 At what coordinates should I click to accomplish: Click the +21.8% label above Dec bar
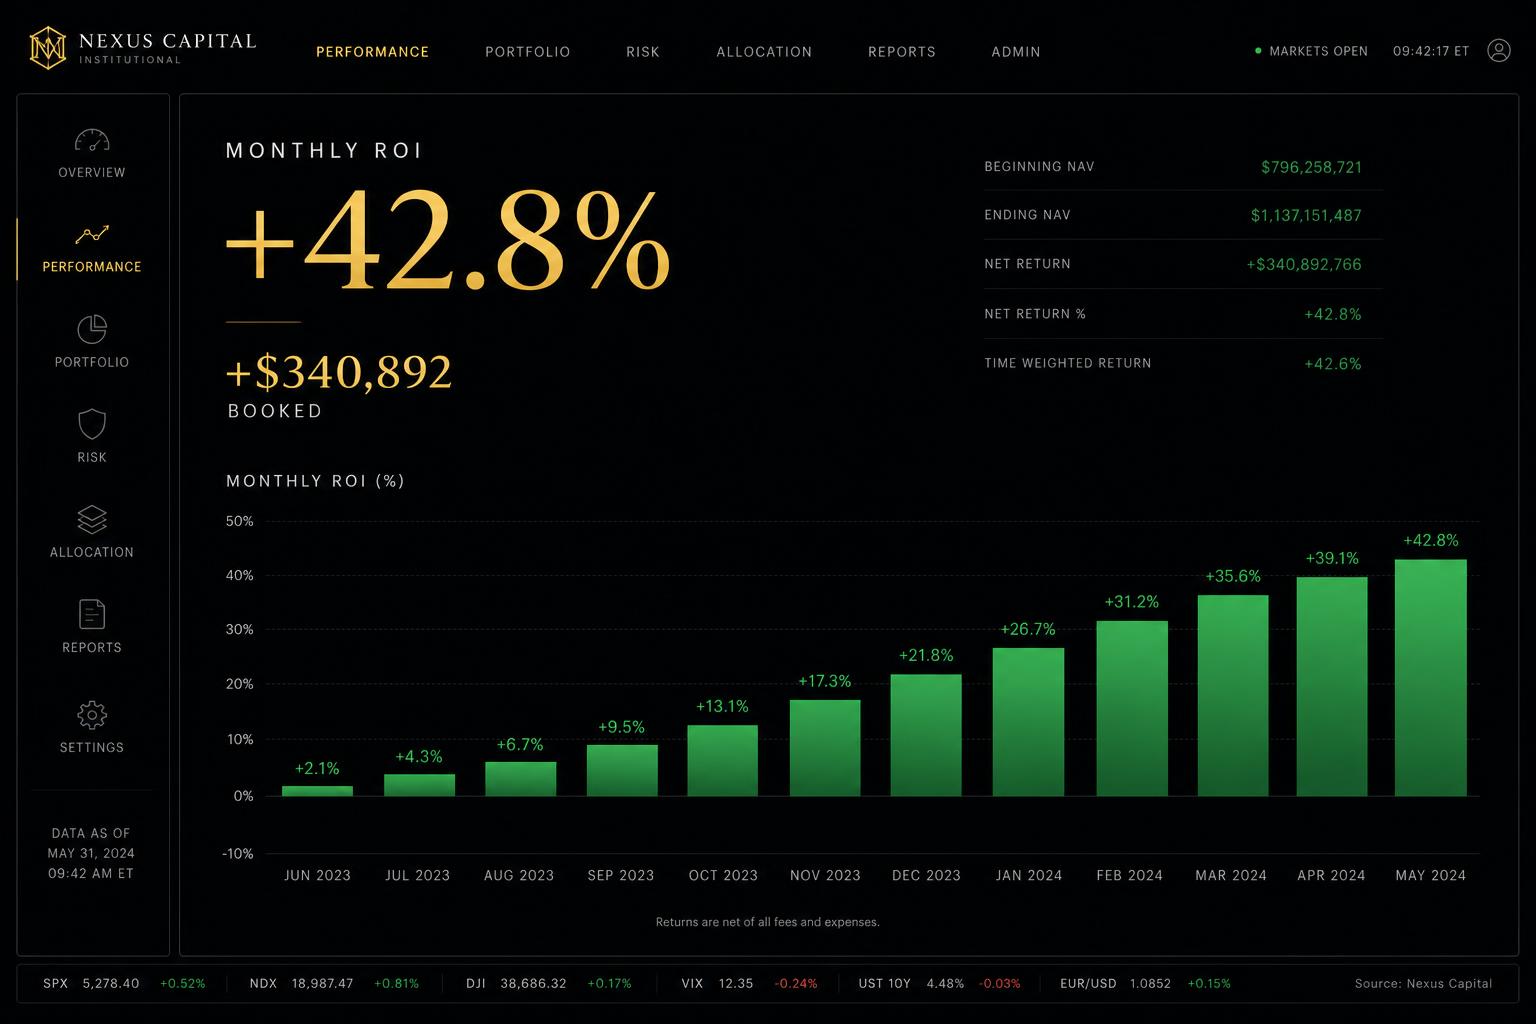[x=926, y=655]
